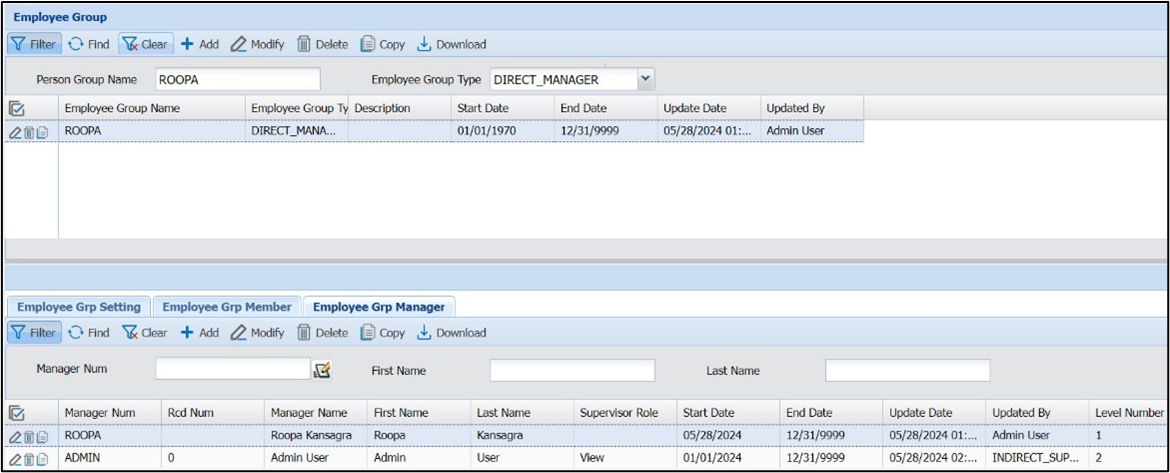
Task: Toggle select-all checkbox in manager grid
Action: 17,413
